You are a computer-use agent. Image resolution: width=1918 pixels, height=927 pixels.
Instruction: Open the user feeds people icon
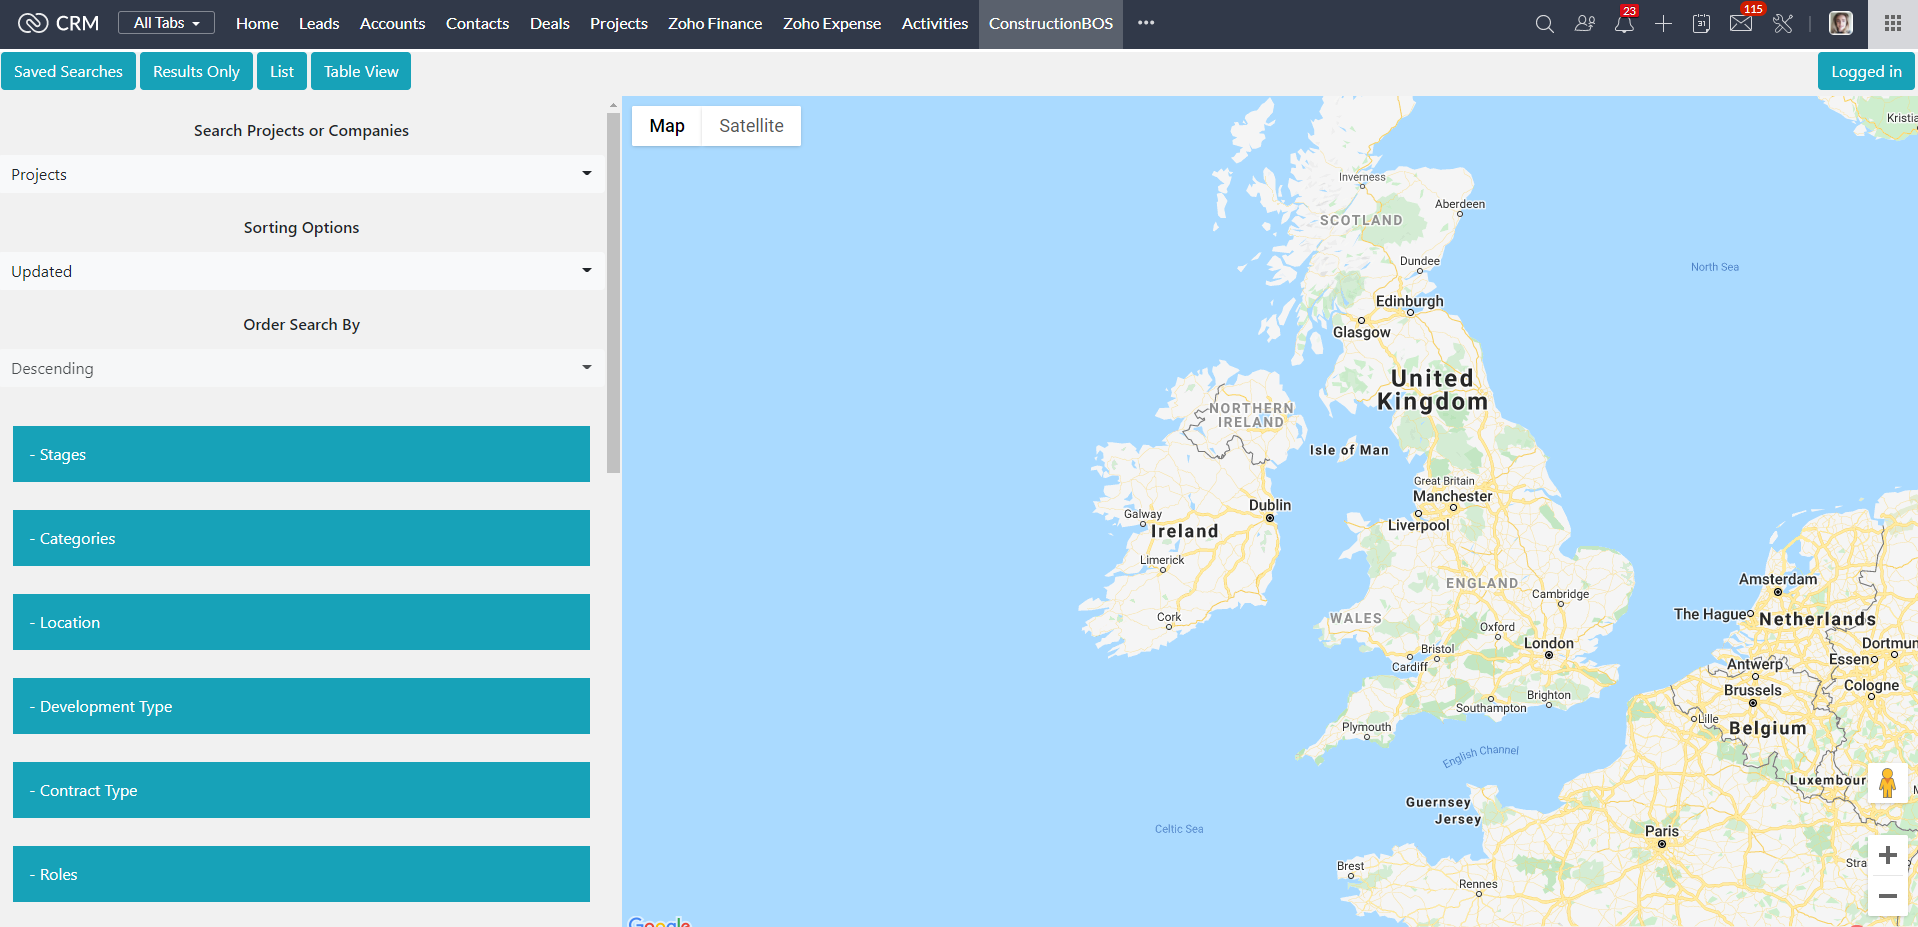point(1584,23)
